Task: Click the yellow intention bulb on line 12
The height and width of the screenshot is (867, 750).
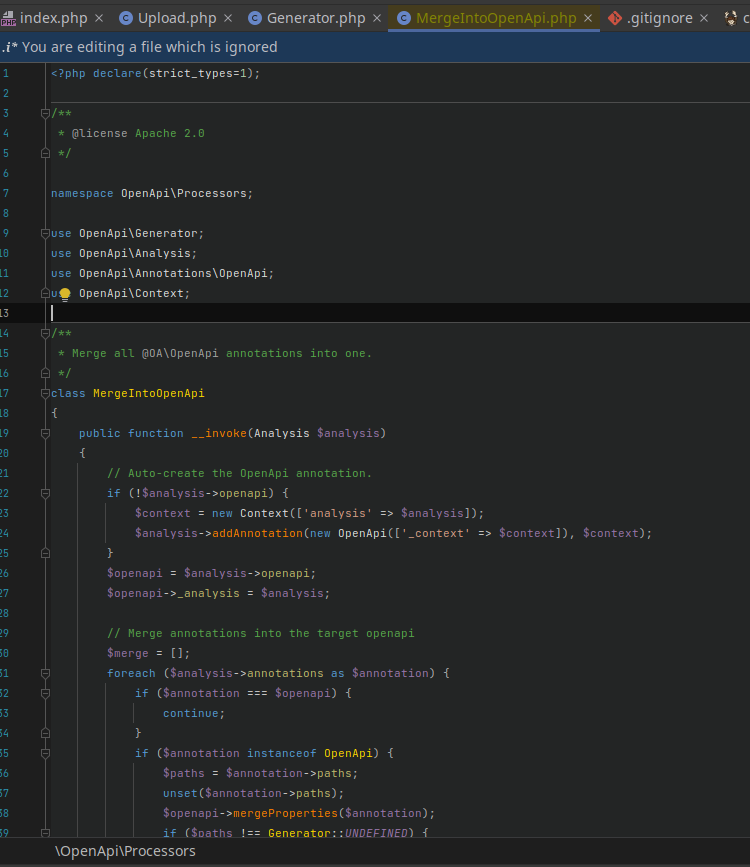Action: 63,292
